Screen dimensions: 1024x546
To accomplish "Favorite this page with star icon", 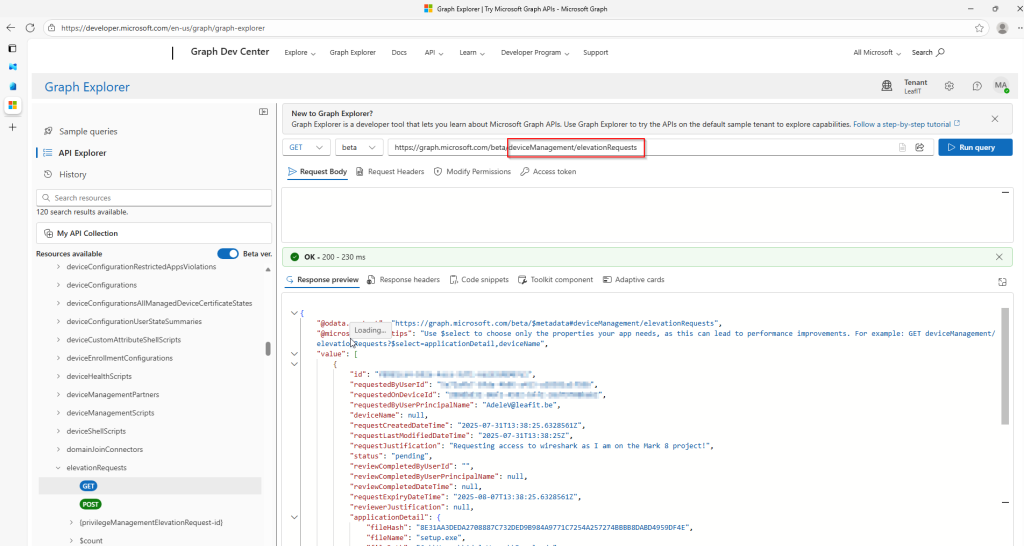I will pos(979,28).
